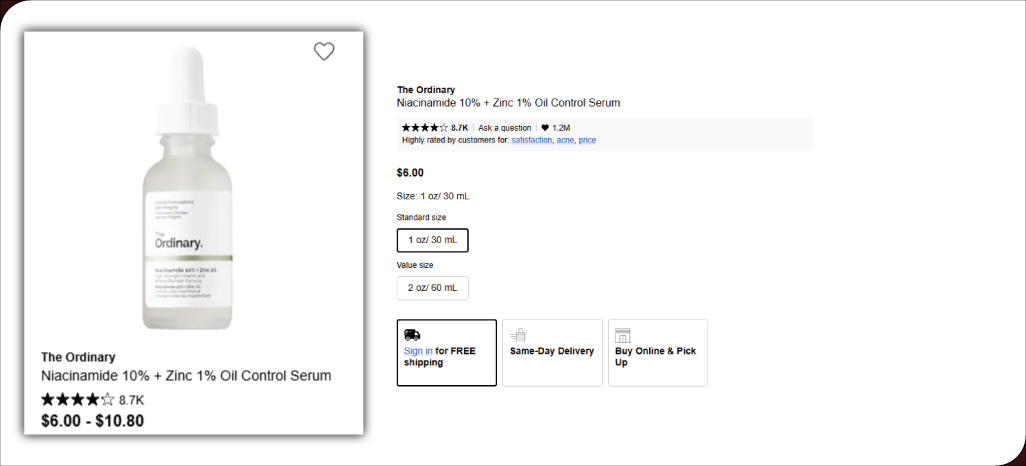Click the star rating in product details

pyautogui.click(x=424, y=128)
